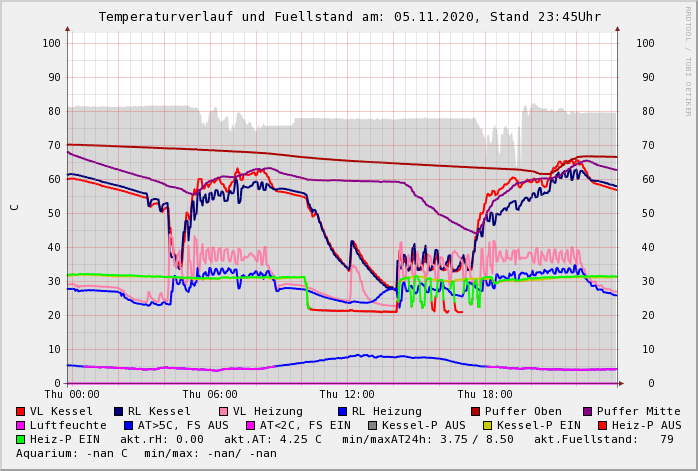Image resolution: width=698 pixels, height=471 pixels.
Task: Select the AT>5C, FS AUS swatch
Action: click(129, 426)
